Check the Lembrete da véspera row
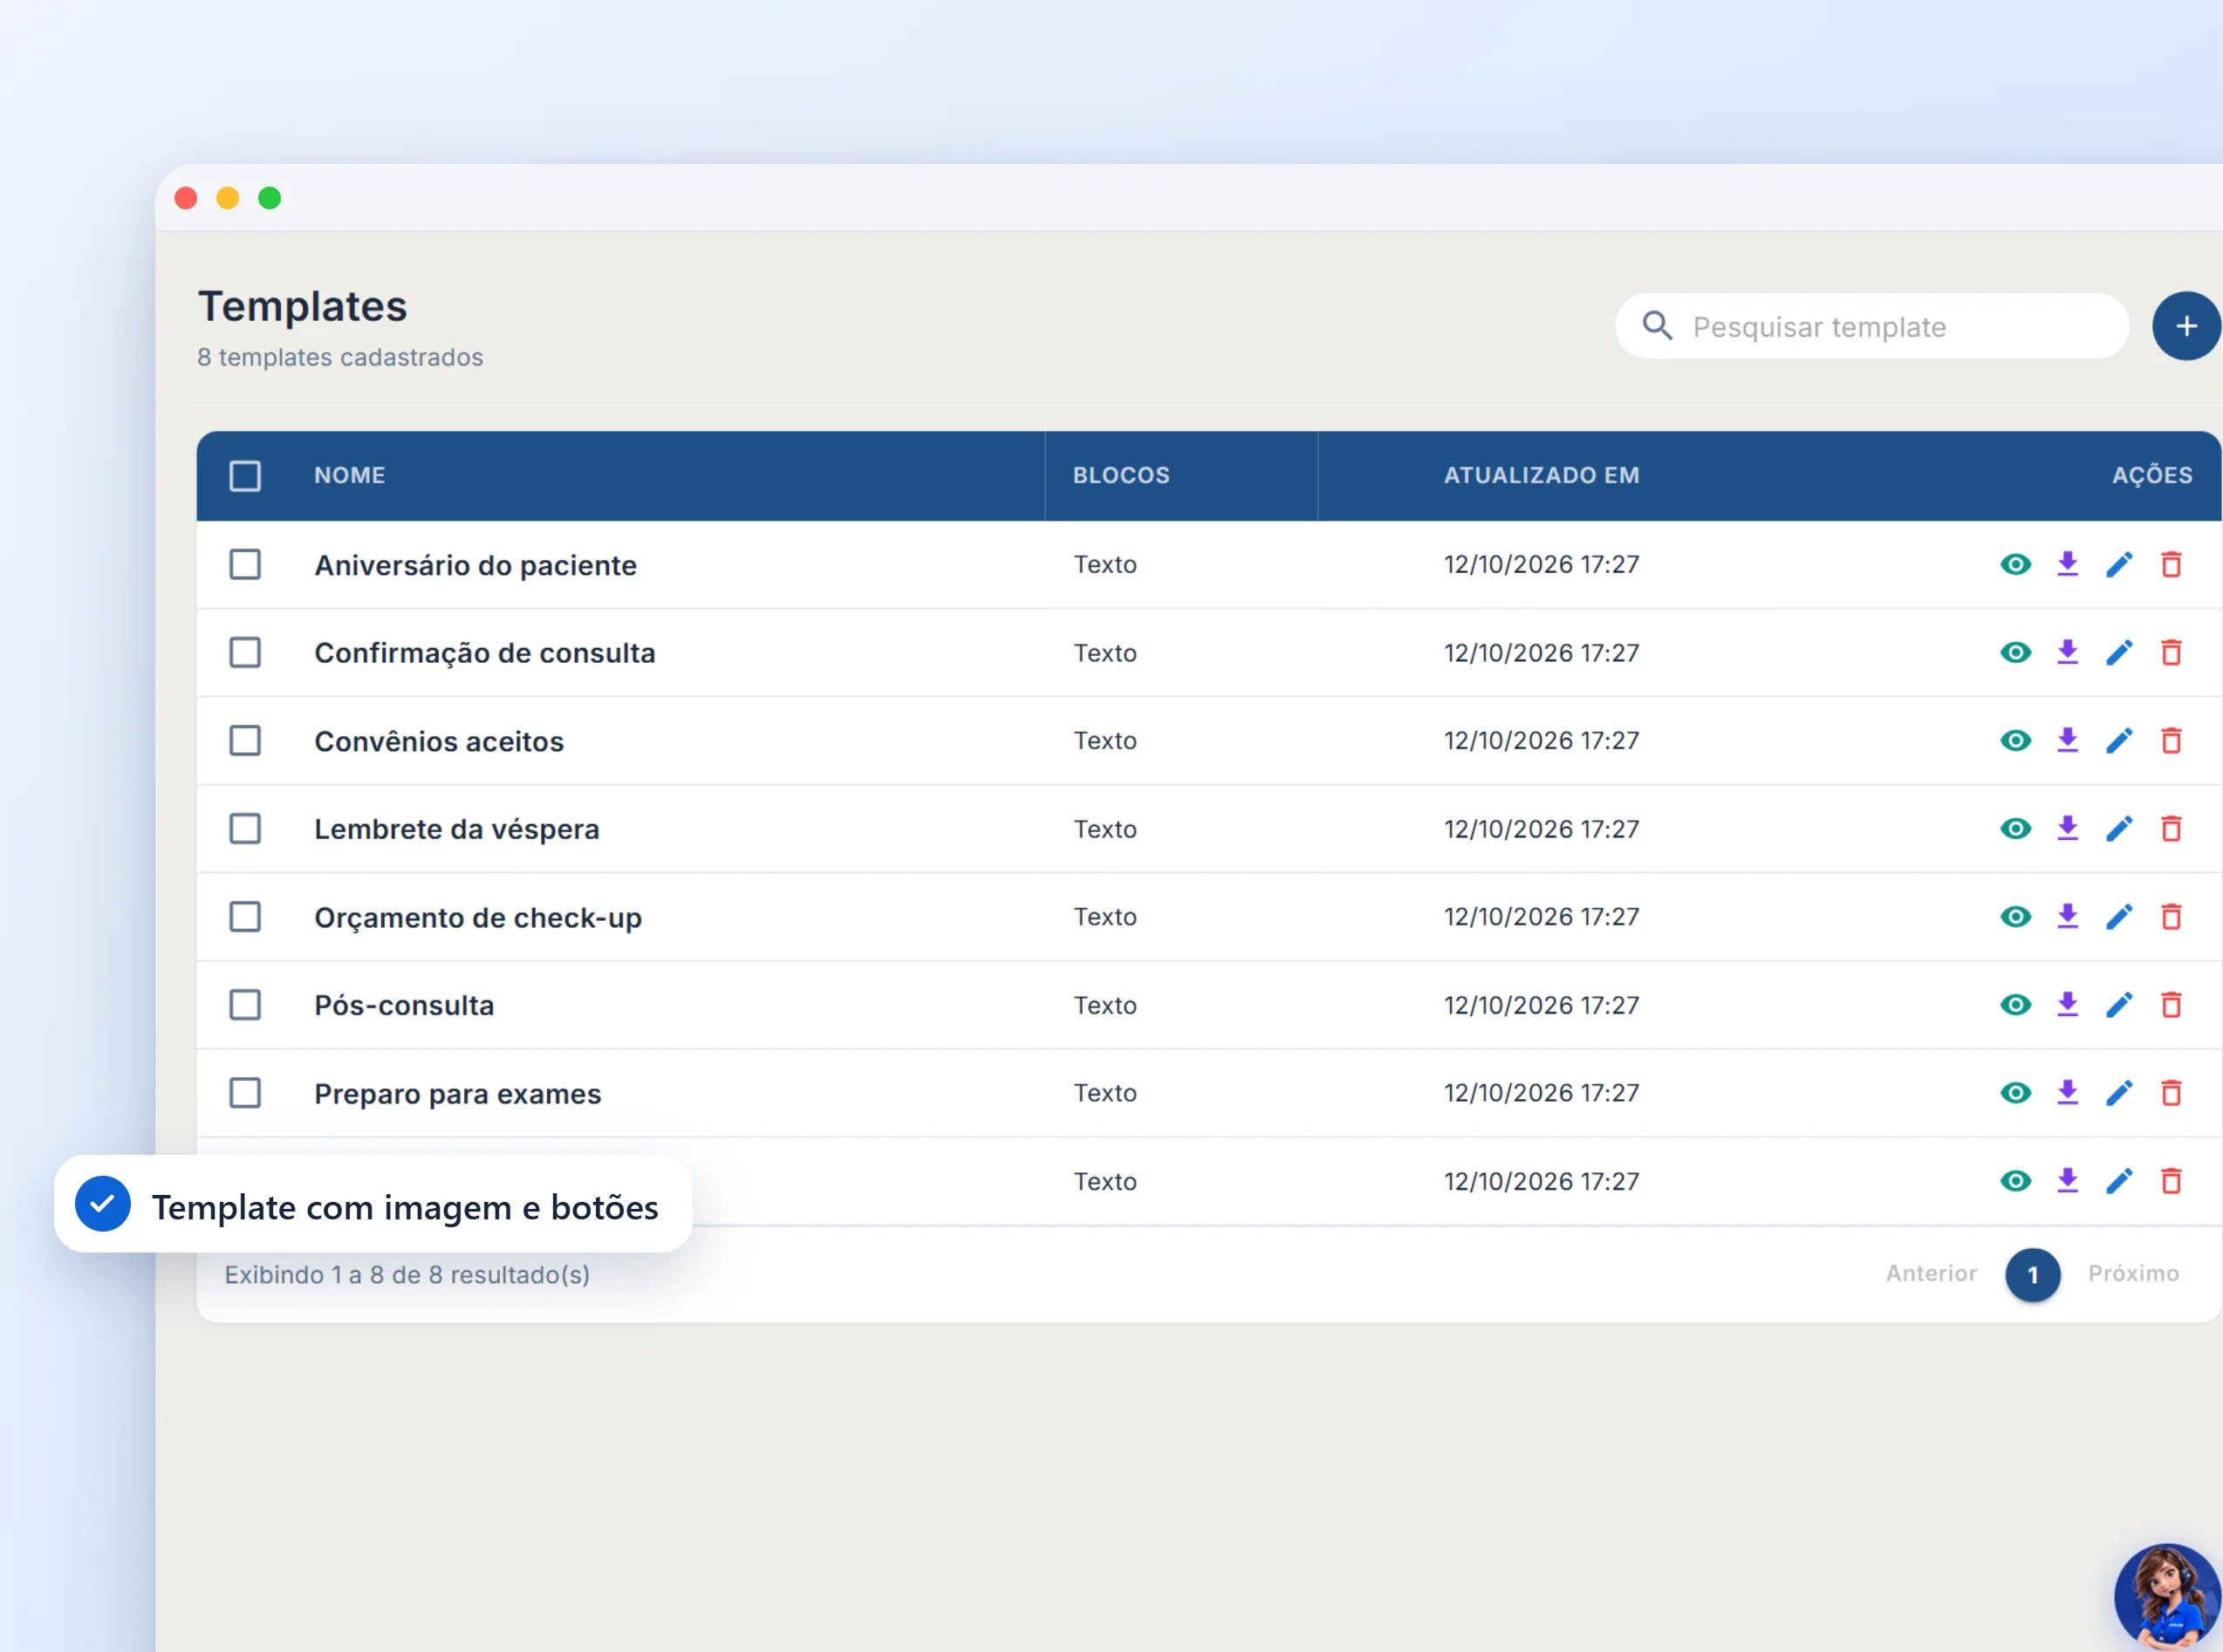This screenshot has width=2223, height=1652. point(245,828)
